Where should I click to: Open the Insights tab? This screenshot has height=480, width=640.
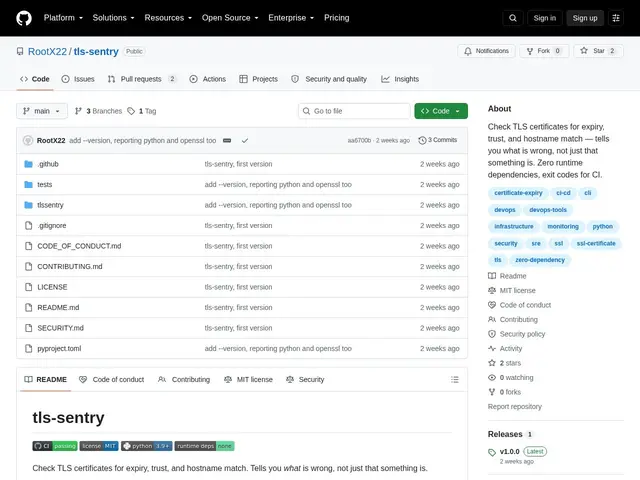pos(400,79)
